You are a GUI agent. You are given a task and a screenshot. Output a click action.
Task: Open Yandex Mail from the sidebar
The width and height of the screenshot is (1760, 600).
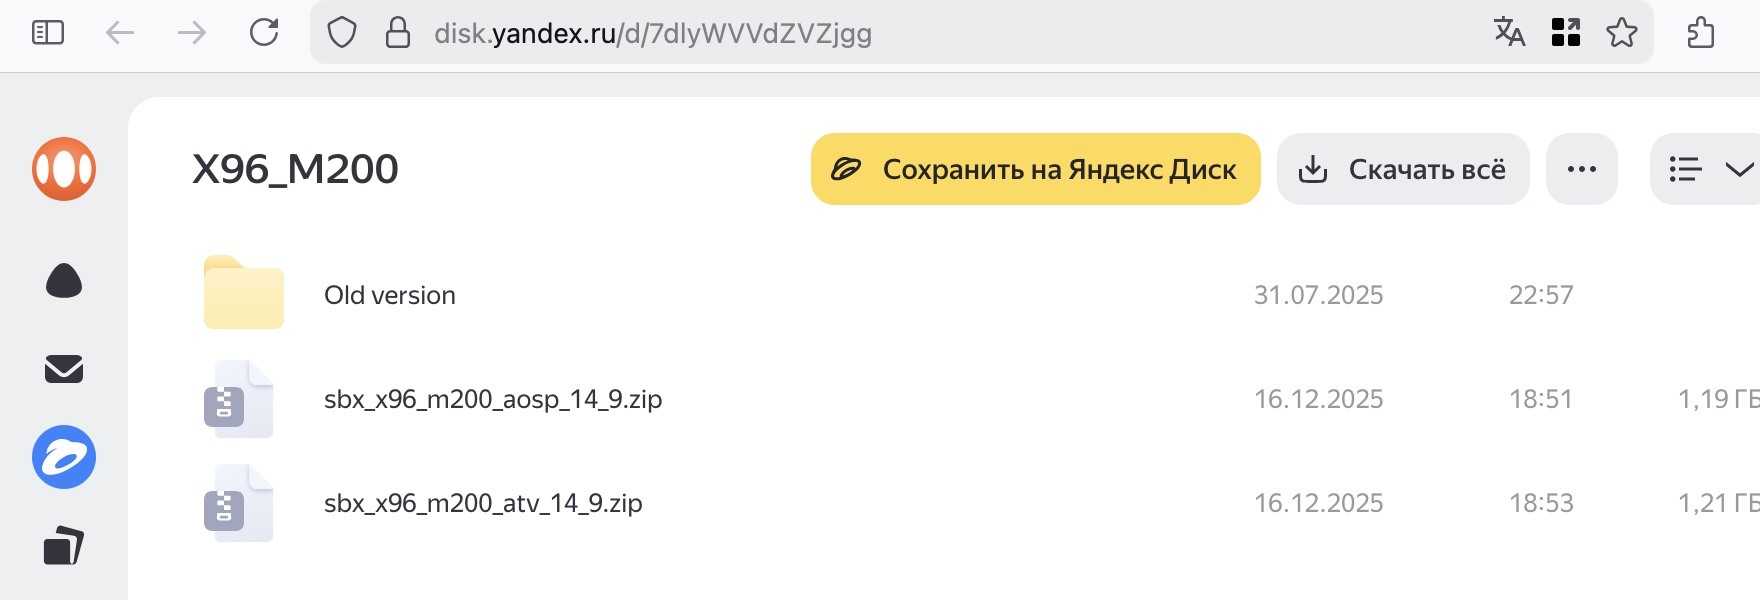64,369
